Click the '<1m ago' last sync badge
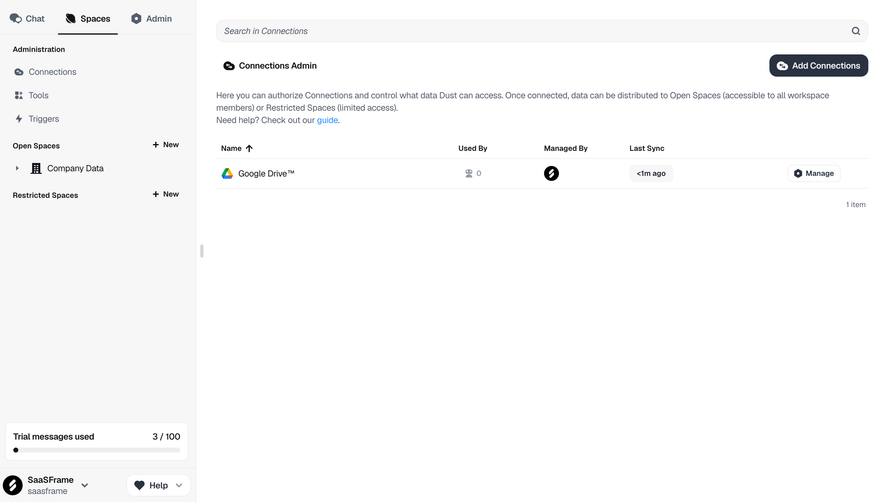Image resolution: width=885 pixels, height=502 pixels. pyautogui.click(x=651, y=173)
